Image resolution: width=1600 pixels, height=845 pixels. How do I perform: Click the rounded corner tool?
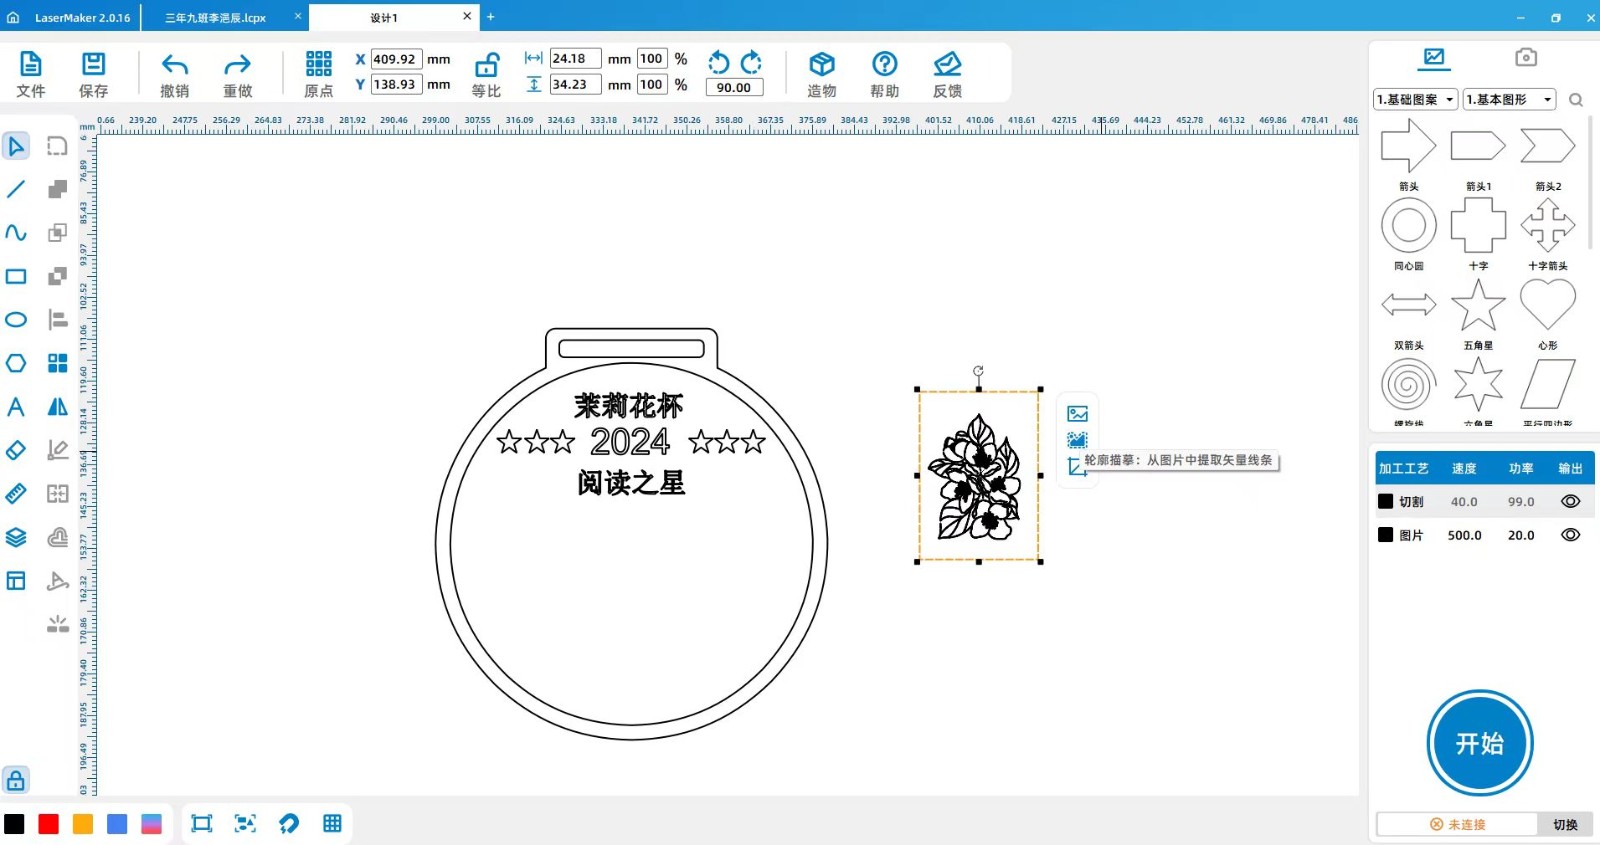click(58, 146)
